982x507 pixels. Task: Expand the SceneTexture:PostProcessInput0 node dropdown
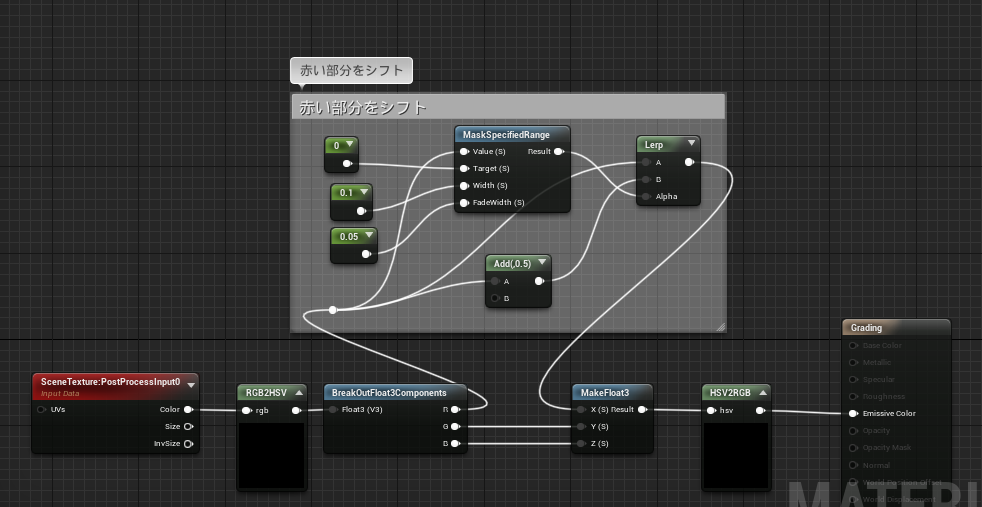191,384
